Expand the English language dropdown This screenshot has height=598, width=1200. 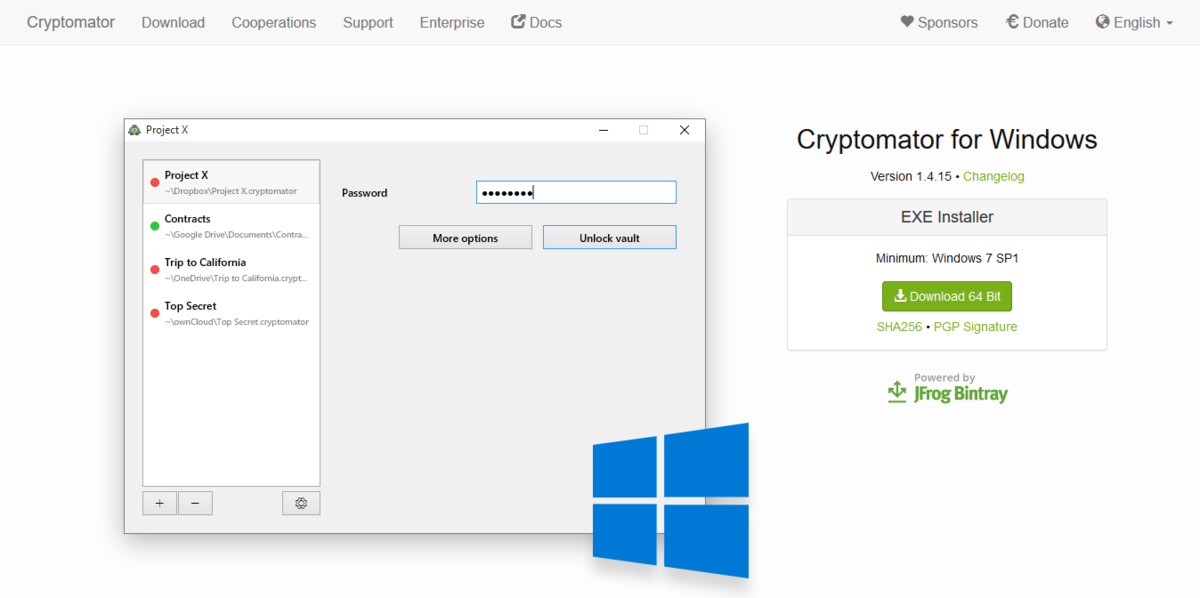(x=1134, y=22)
